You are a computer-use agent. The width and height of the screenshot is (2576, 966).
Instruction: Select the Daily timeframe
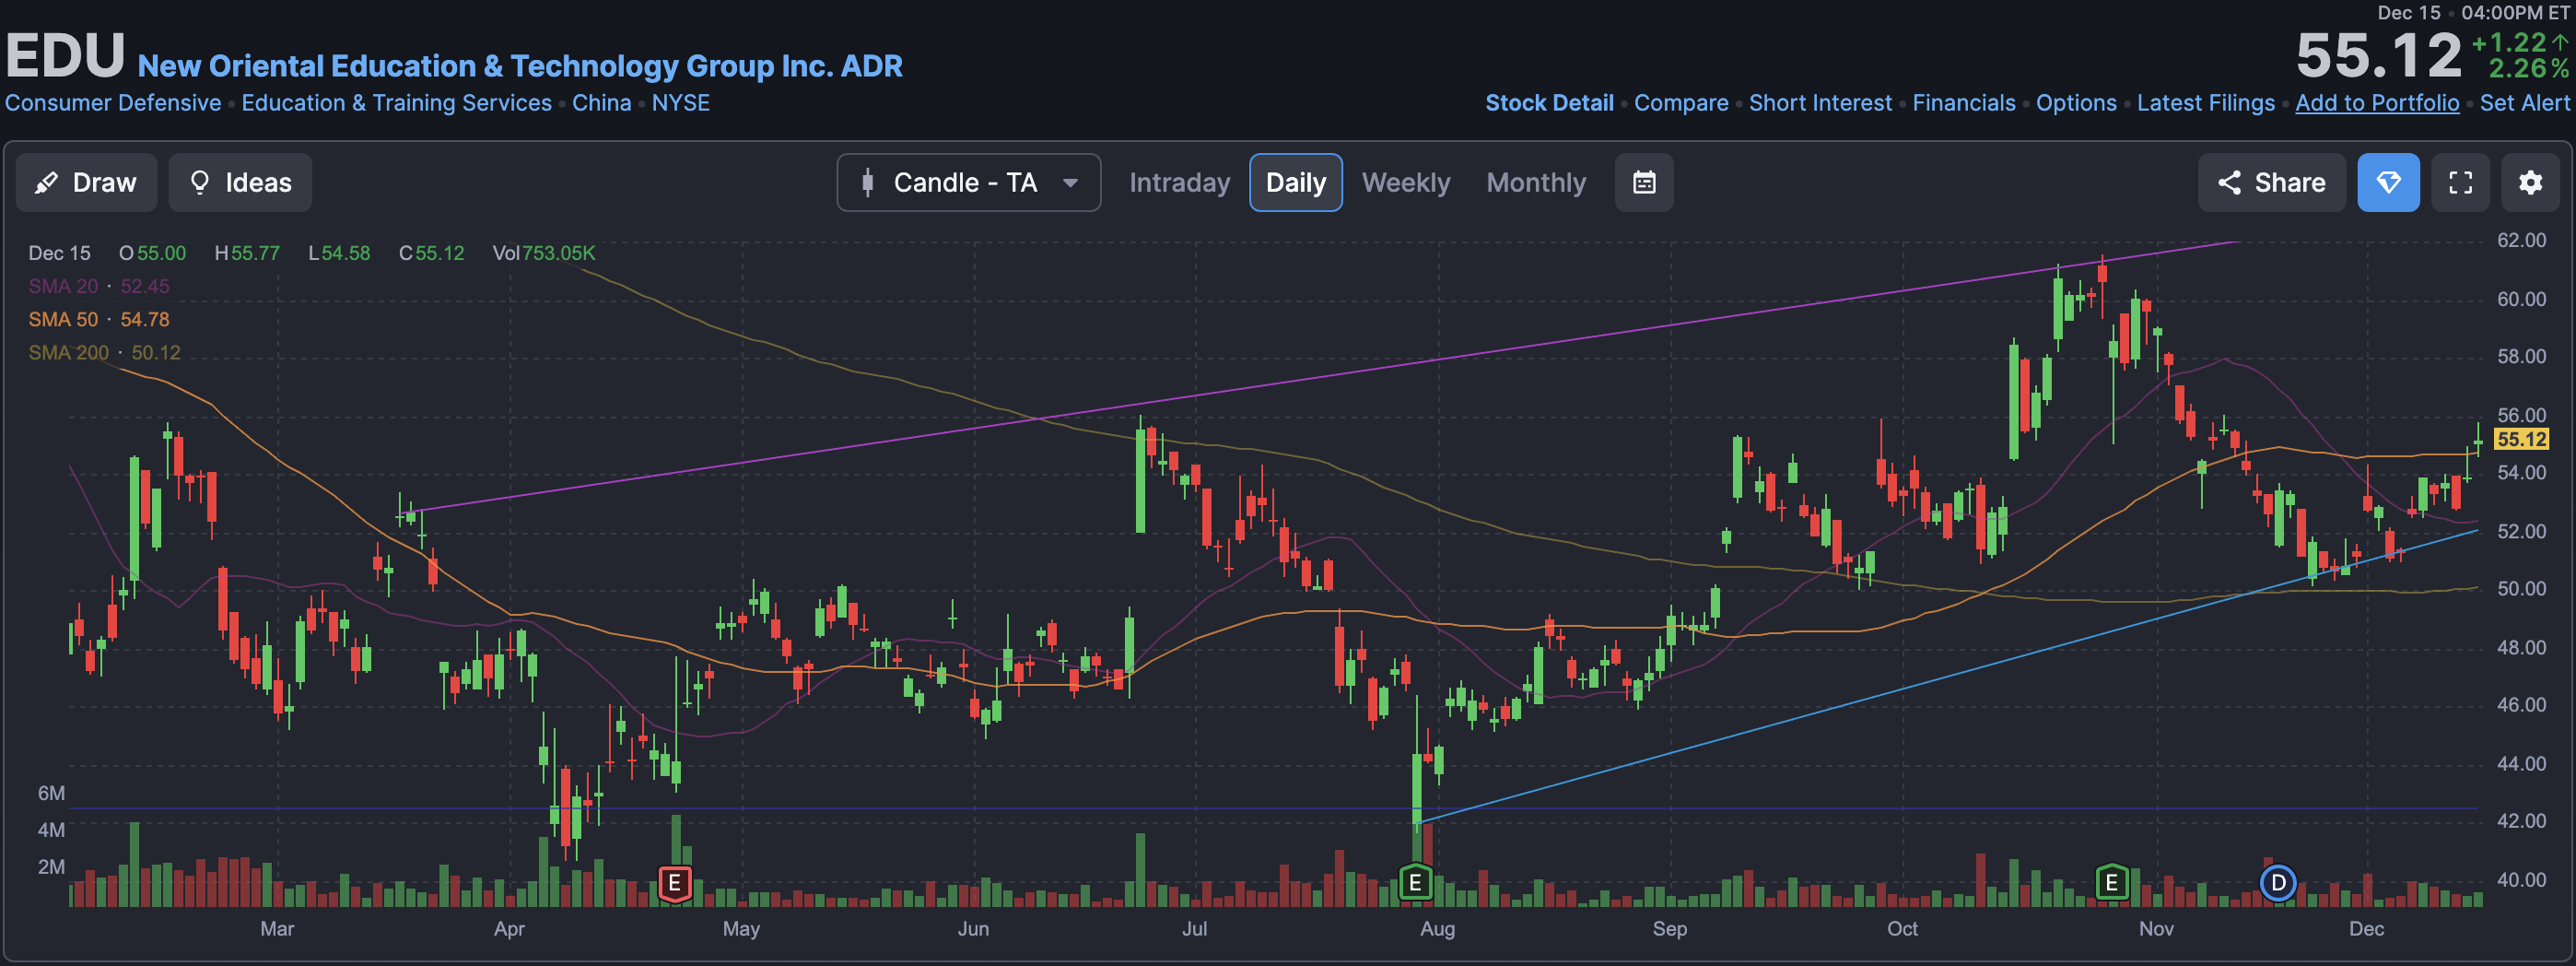[x=1295, y=182]
